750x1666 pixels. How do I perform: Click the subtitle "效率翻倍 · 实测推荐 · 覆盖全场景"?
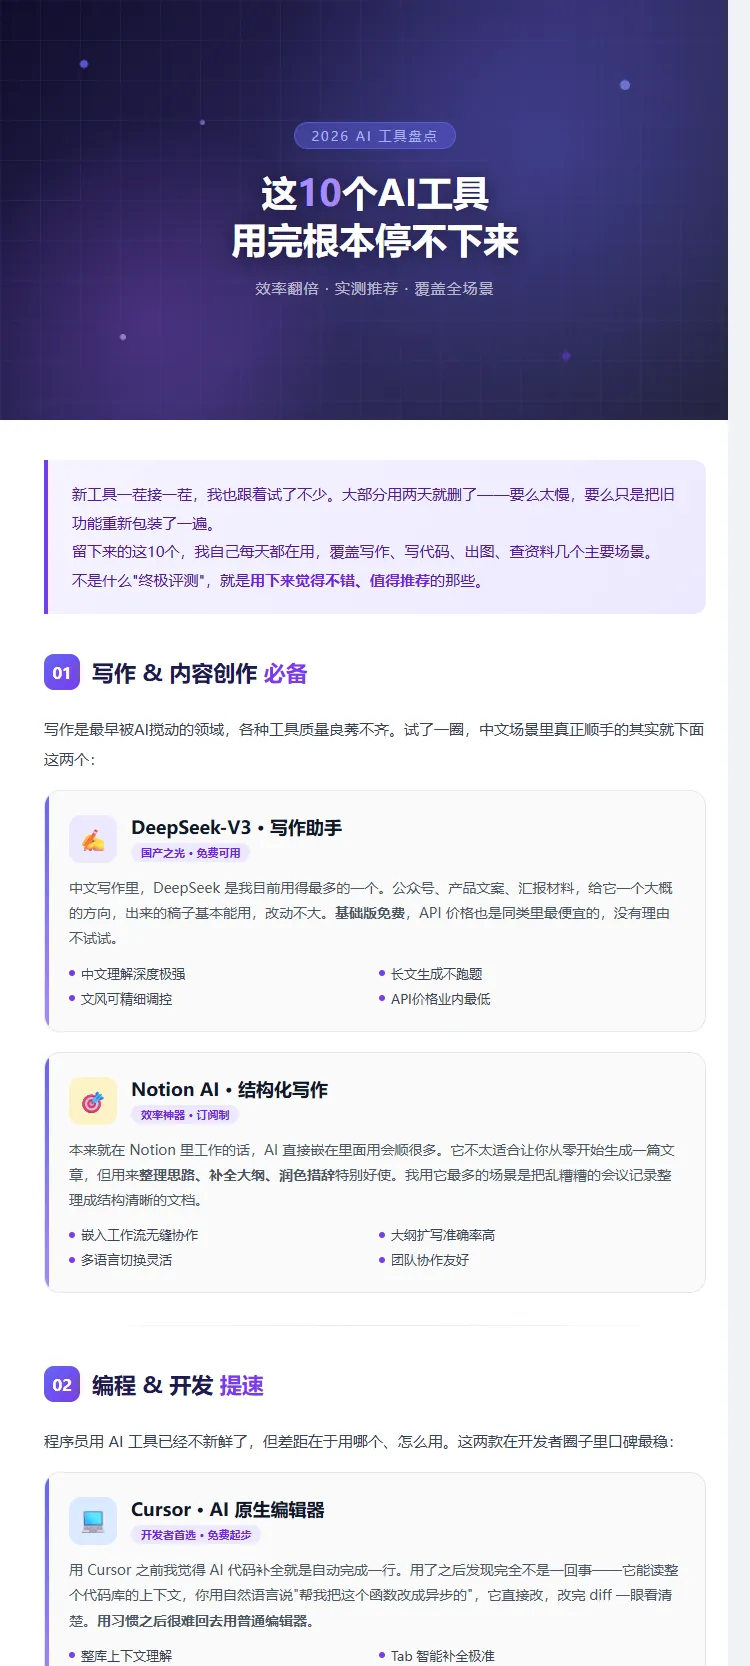point(375,289)
